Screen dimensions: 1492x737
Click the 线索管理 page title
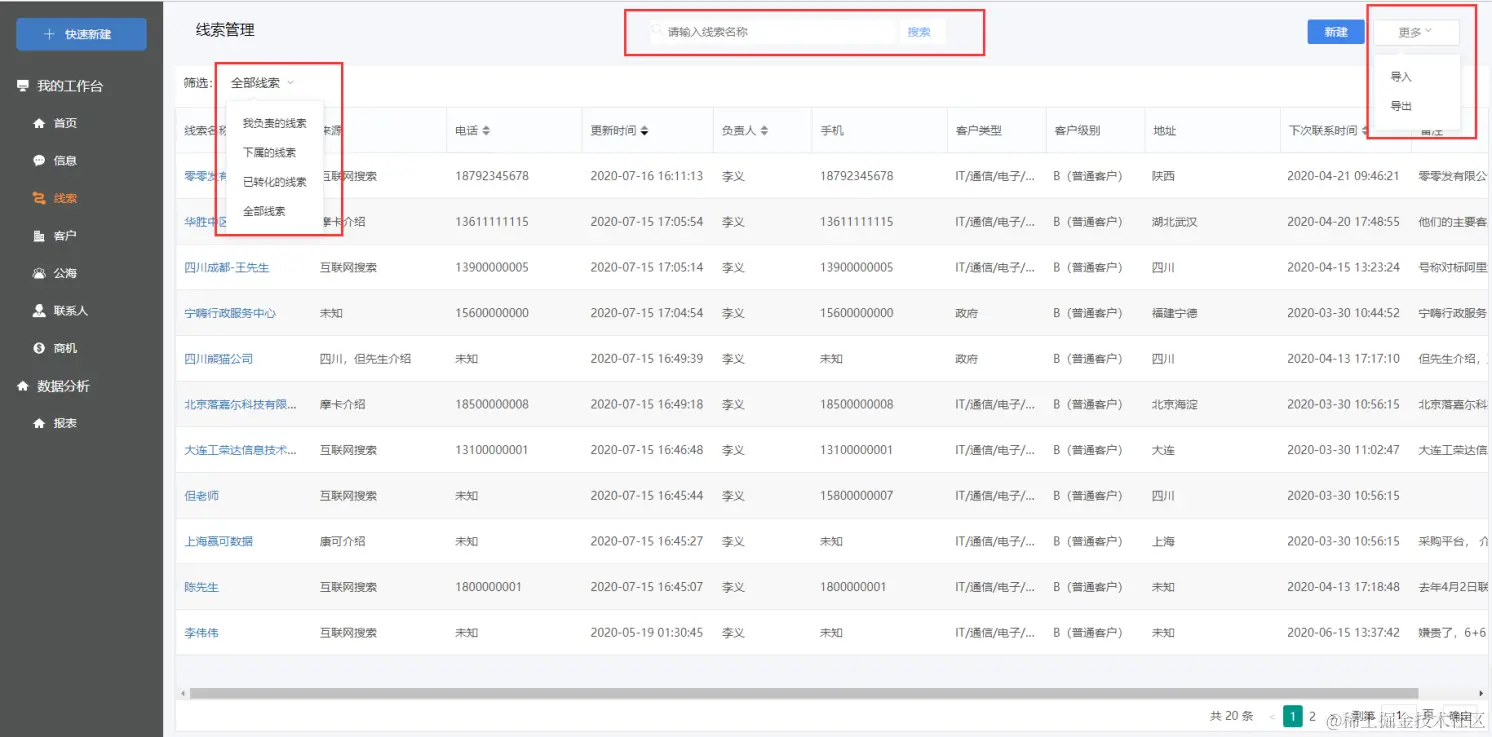click(225, 30)
